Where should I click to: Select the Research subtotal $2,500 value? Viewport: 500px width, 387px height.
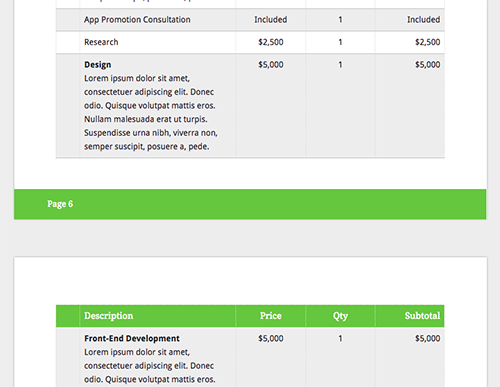[x=427, y=42]
